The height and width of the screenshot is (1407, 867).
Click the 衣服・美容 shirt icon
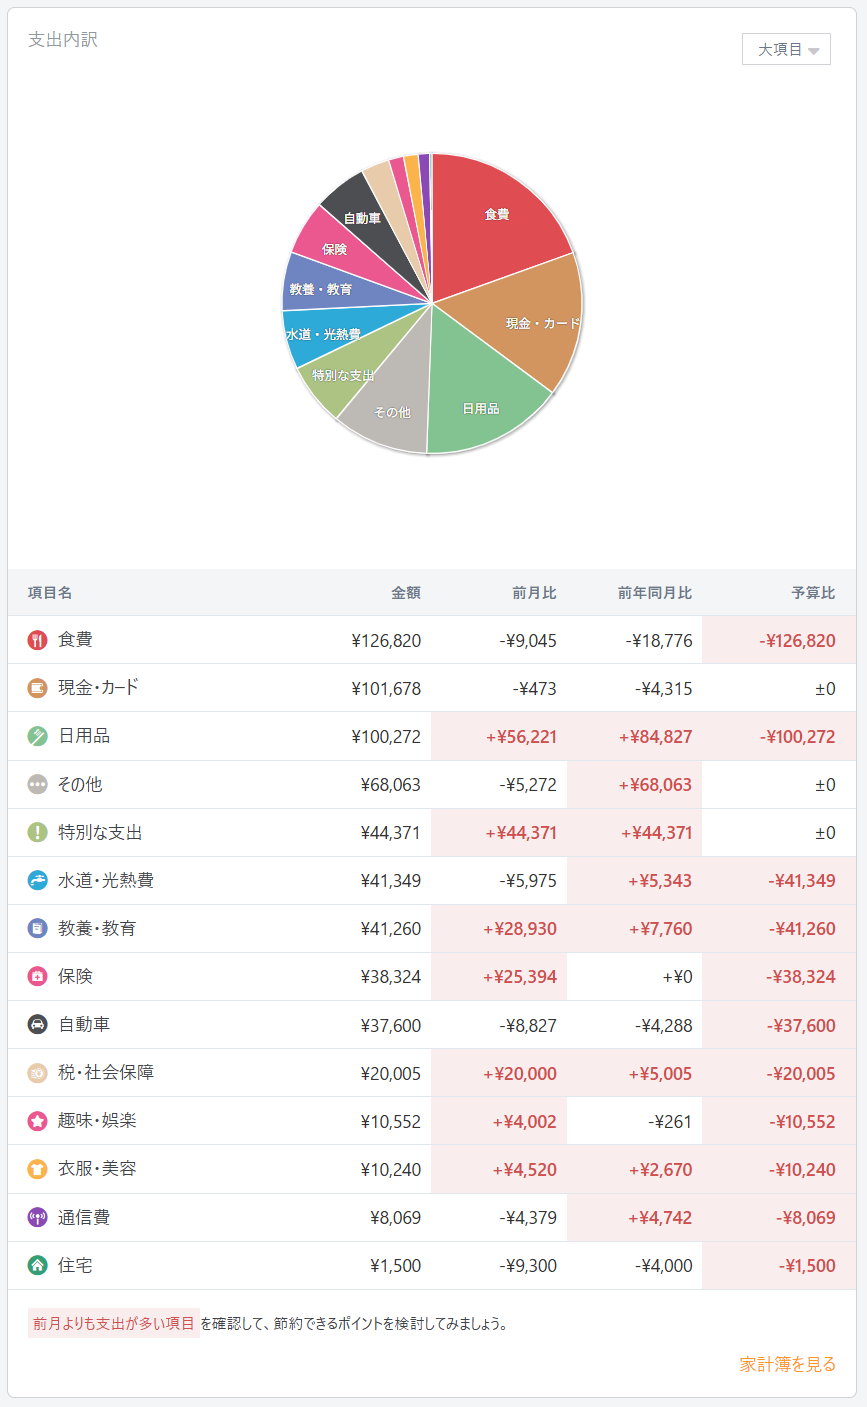(x=37, y=1169)
